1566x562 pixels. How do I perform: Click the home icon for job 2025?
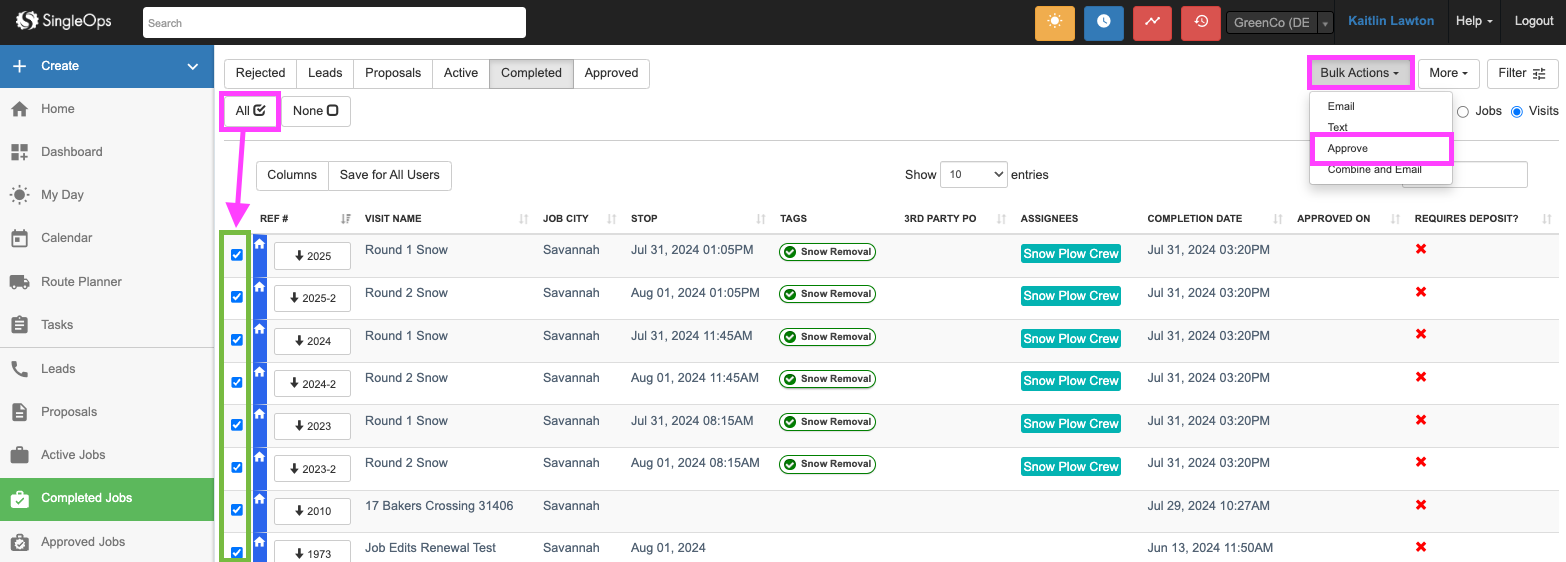coord(260,244)
